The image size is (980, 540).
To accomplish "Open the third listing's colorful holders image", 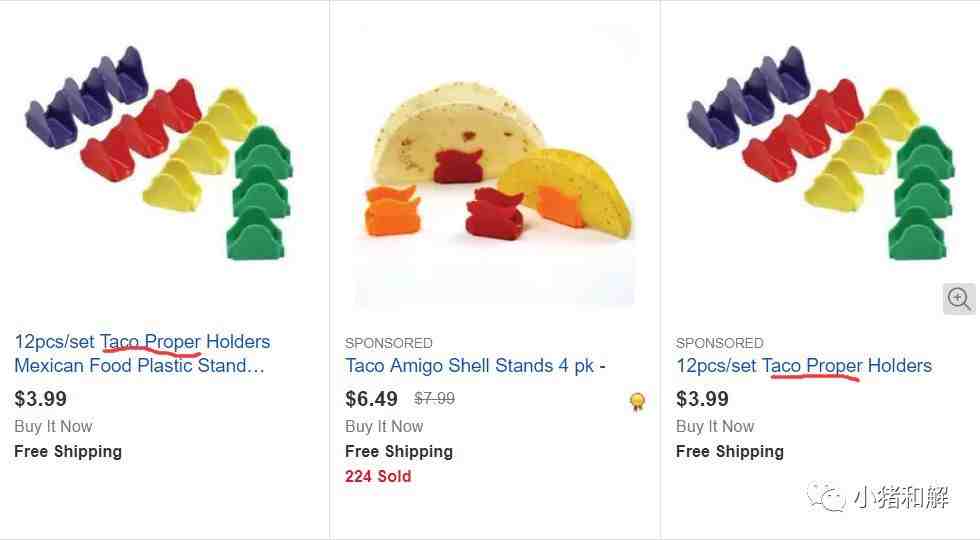I will pos(821,153).
